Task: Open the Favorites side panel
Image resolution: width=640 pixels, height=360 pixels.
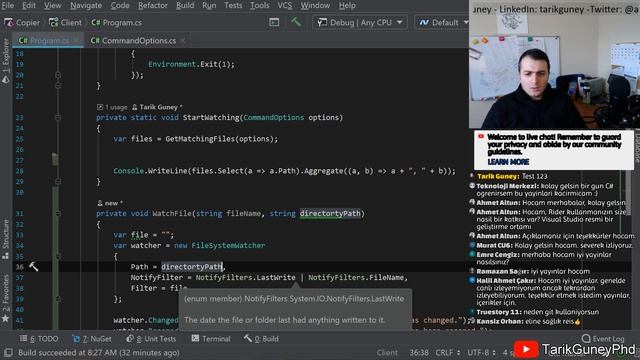Action: pos(6,298)
